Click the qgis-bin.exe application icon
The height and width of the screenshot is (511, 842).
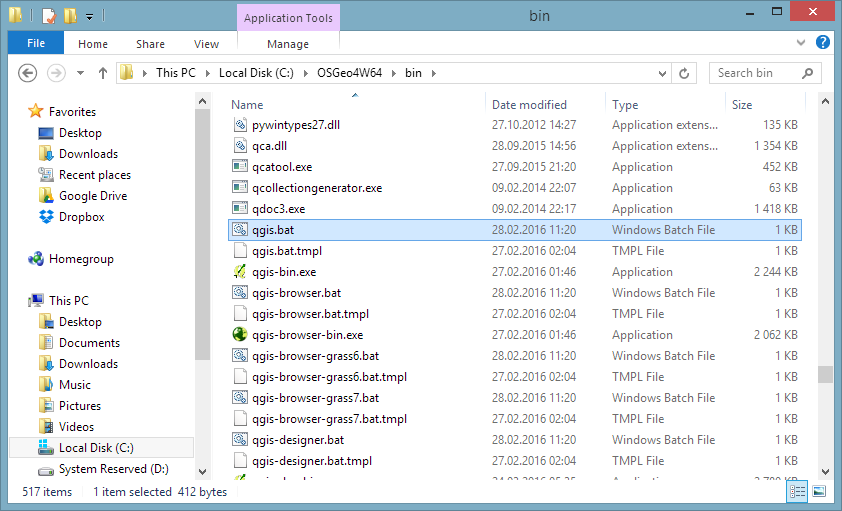point(239,272)
